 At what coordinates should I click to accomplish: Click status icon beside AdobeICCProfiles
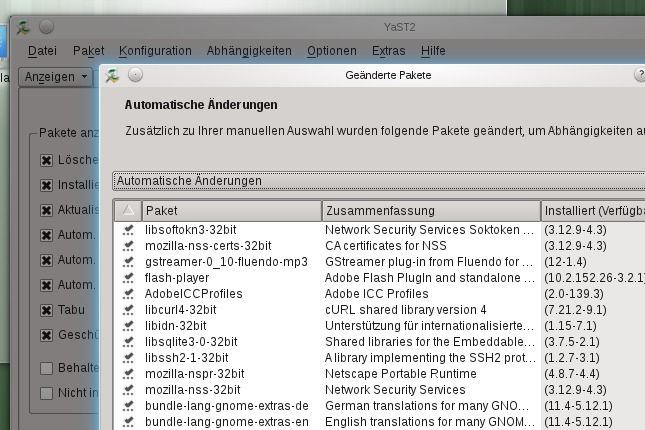coord(128,294)
